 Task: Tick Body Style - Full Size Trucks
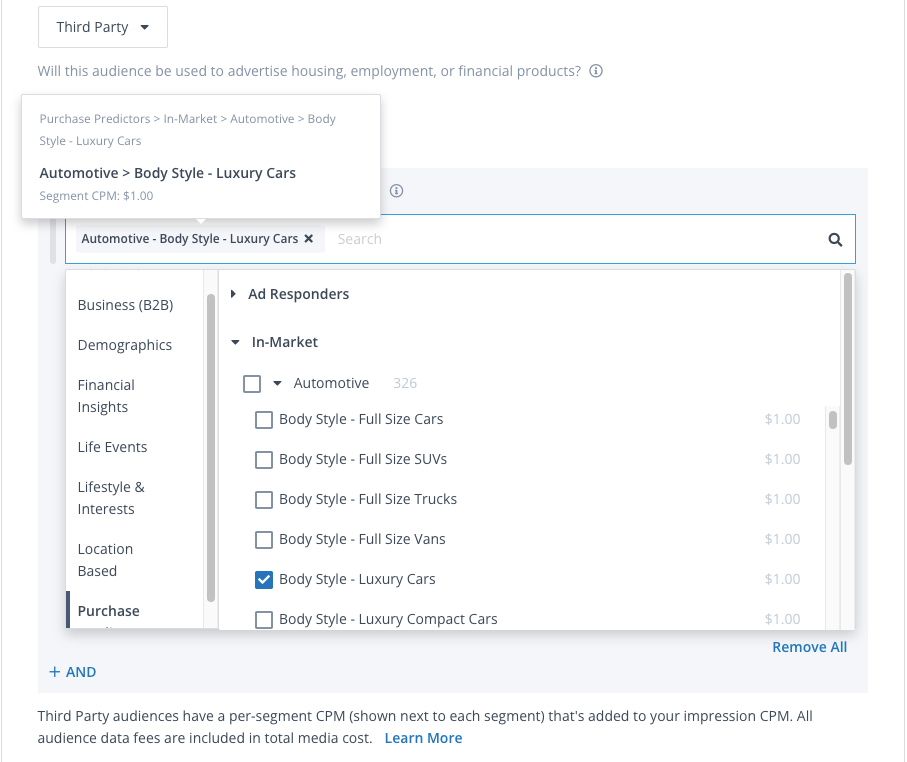[264, 500]
